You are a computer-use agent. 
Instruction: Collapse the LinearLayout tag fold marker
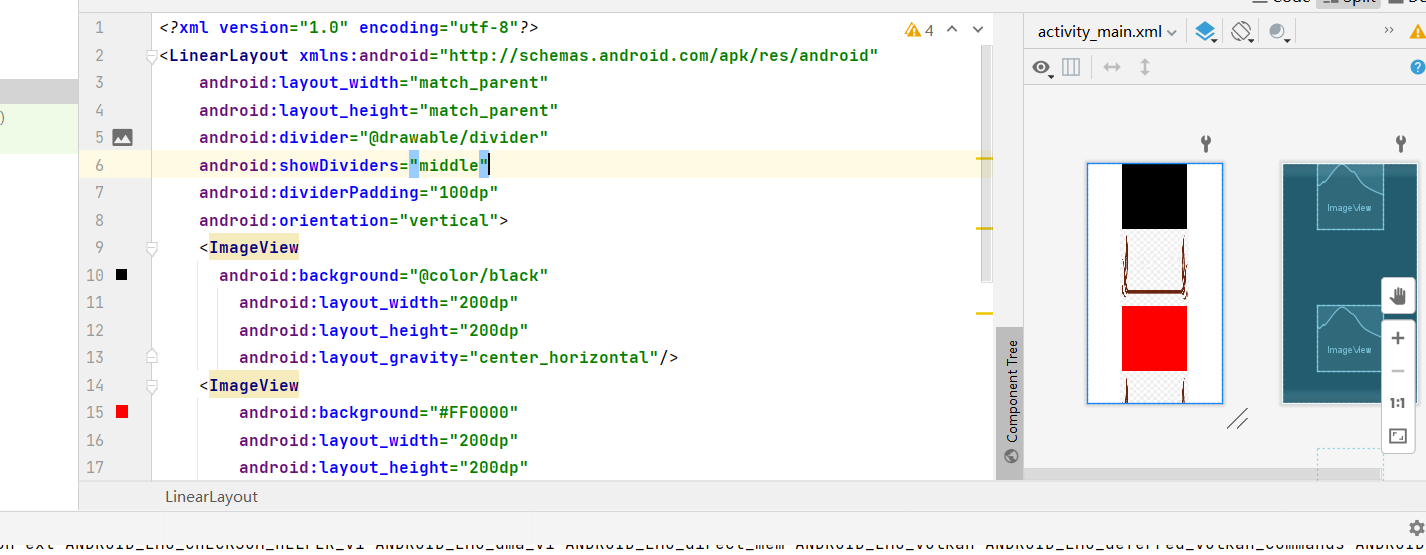click(151, 56)
